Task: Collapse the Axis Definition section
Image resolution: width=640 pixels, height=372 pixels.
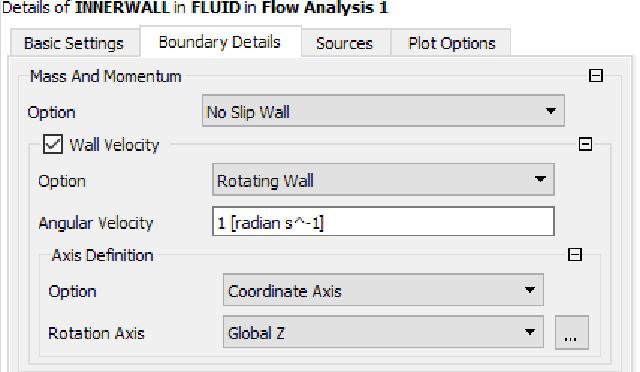Action: (x=575, y=255)
